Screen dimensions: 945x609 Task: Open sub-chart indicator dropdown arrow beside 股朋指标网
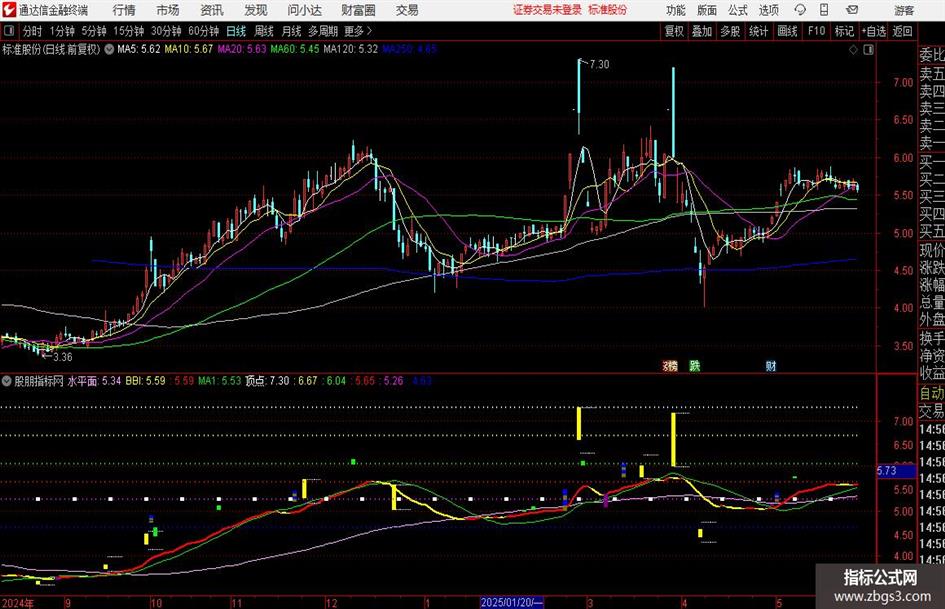click(x=6, y=381)
